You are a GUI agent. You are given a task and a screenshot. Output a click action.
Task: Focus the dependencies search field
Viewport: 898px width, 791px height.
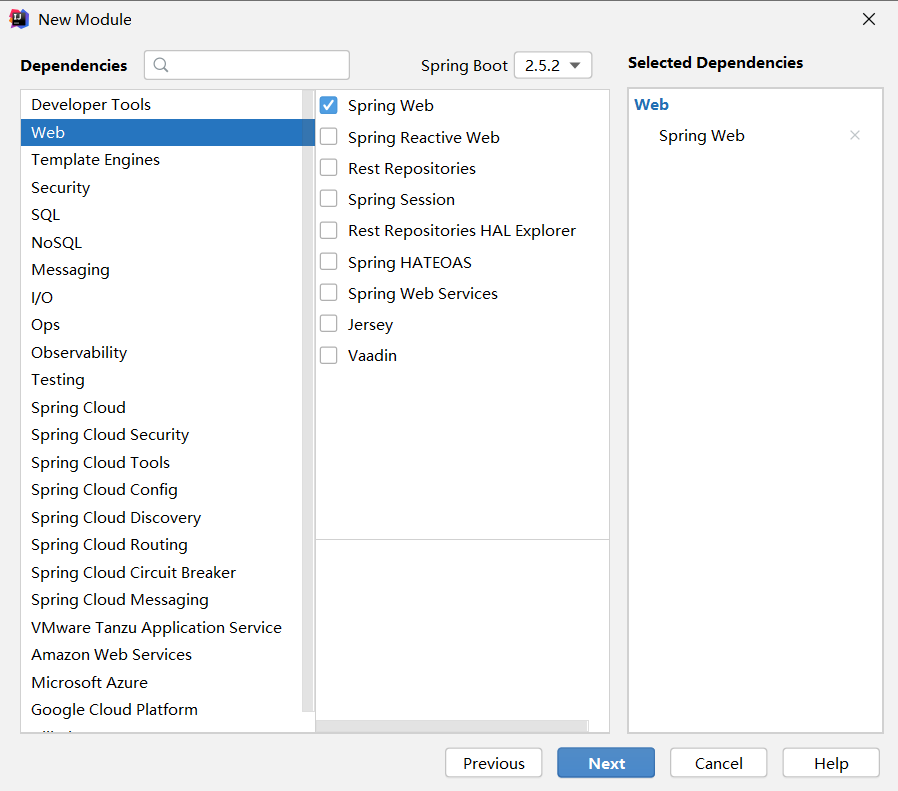247,65
